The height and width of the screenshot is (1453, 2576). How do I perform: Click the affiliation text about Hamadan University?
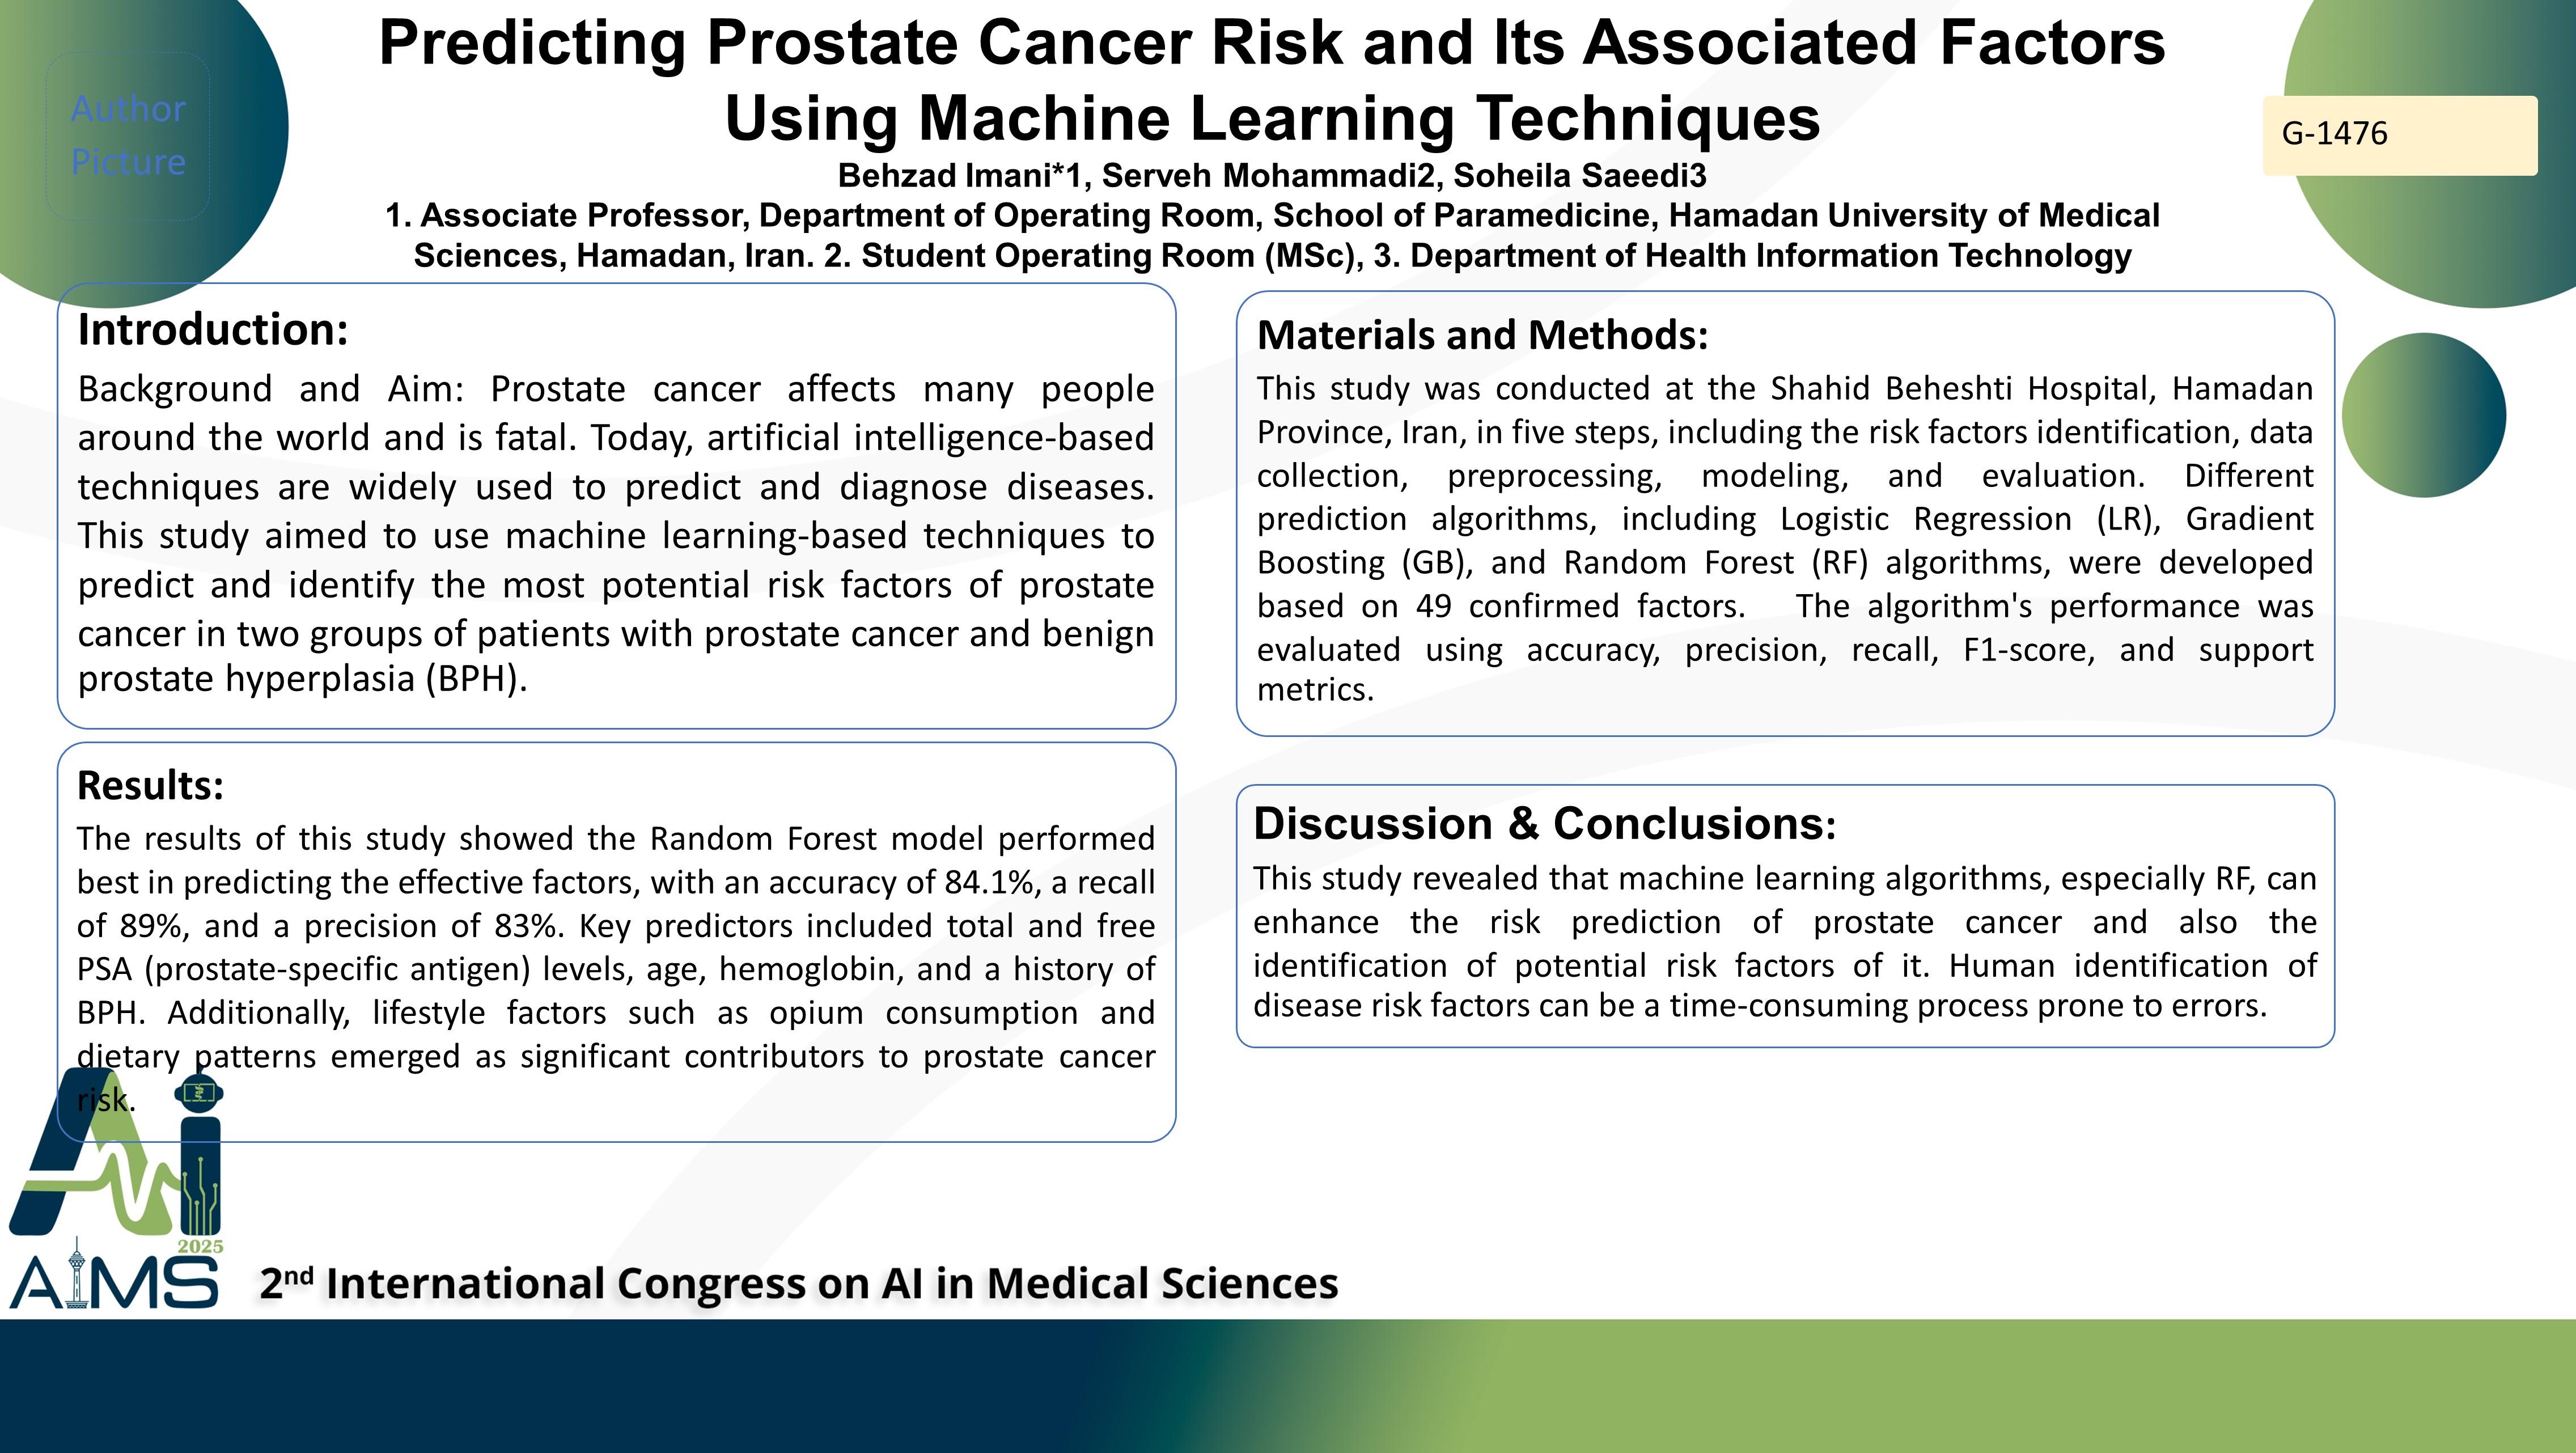coord(1272,235)
